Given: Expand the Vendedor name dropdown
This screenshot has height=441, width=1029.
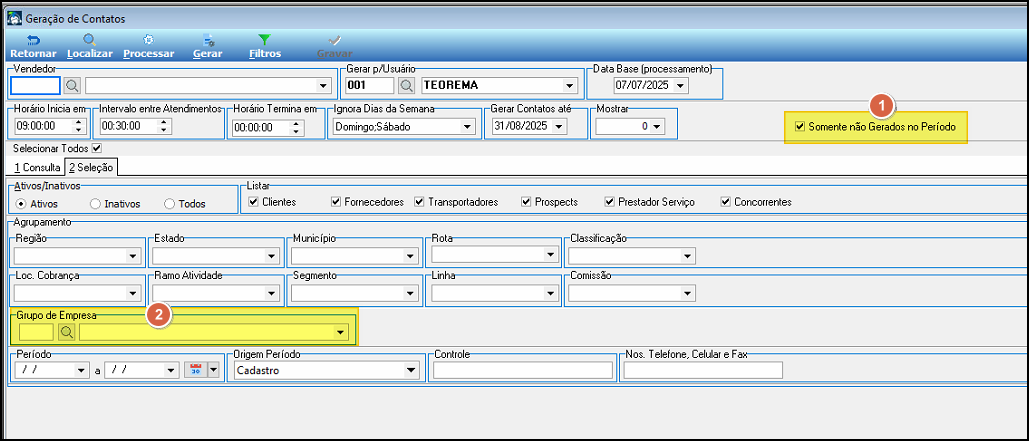Looking at the screenshot, I should point(322,85).
